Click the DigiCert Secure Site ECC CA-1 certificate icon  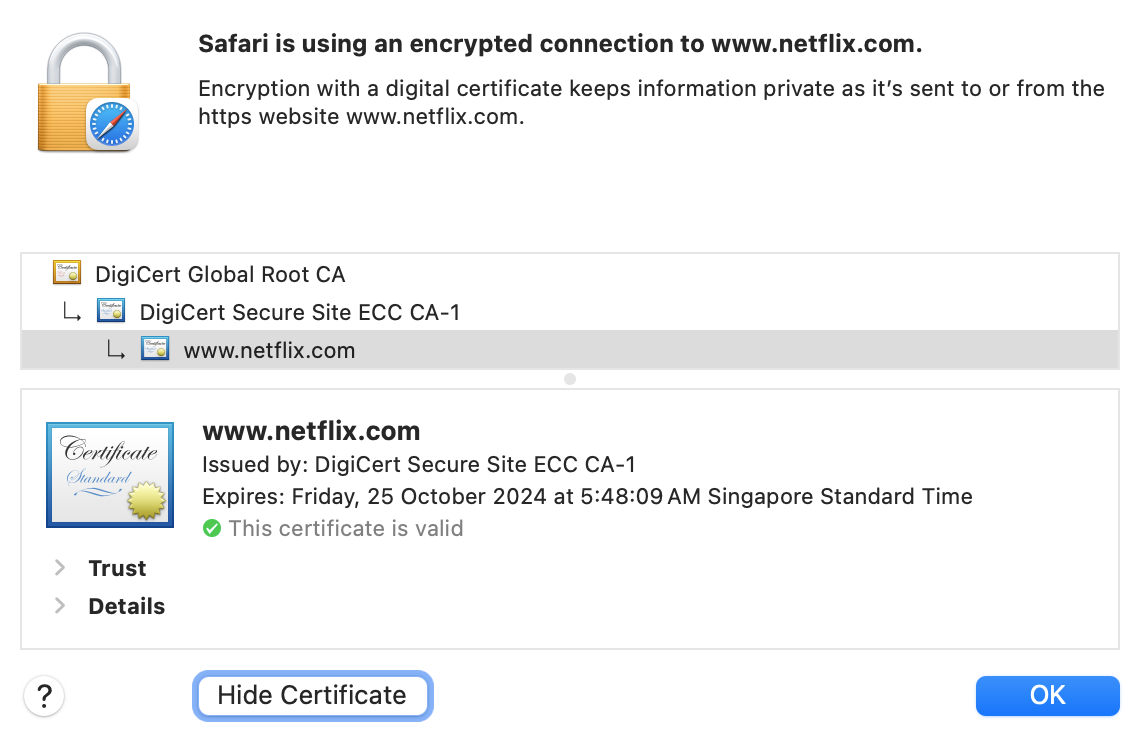(x=111, y=311)
